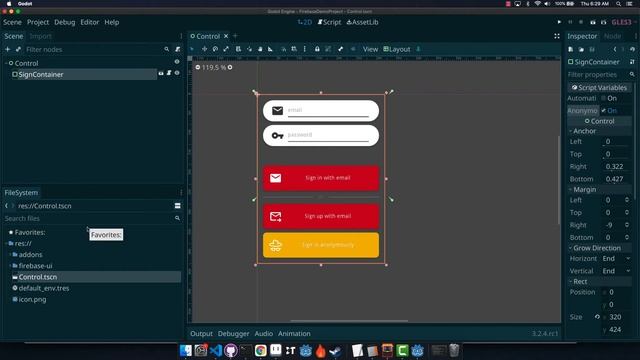Image resolution: width=640 pixels, height=360 pixels.
Task: Select the Scale mode tool in canvas toolbar
Action: coord(226,49)
